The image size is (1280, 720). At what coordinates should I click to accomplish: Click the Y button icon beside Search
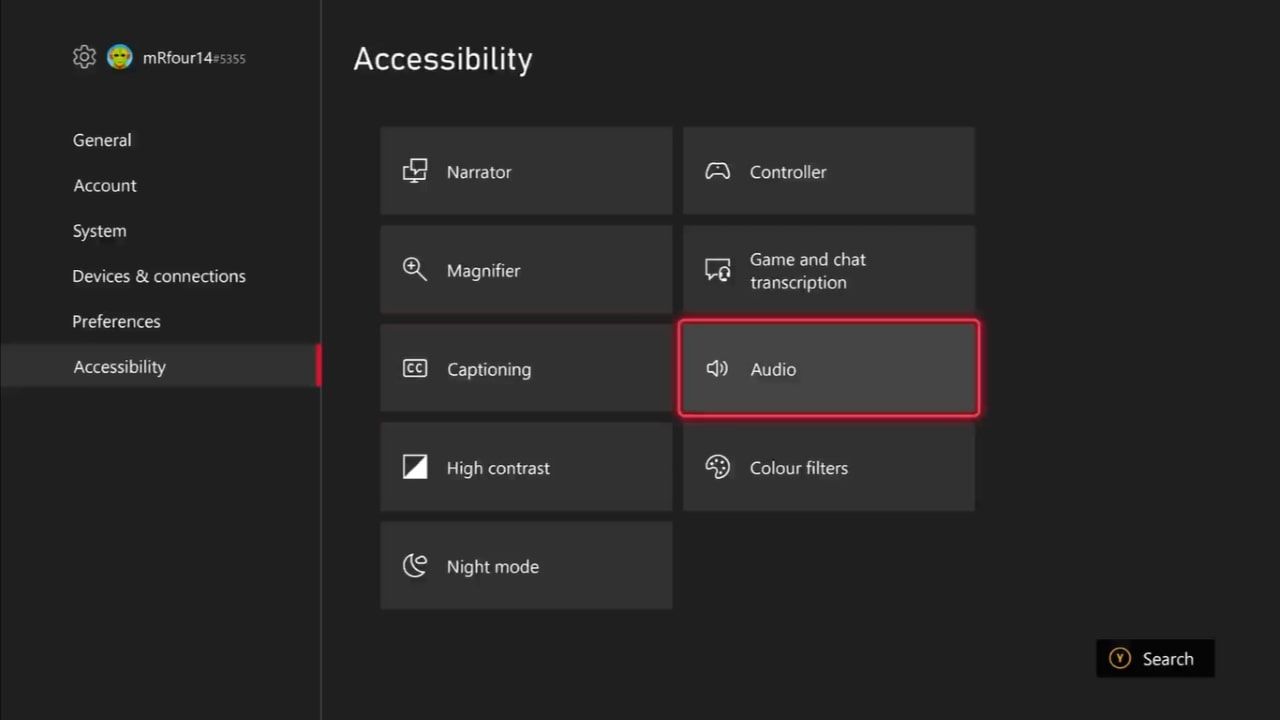click(x=1120, y=659)
